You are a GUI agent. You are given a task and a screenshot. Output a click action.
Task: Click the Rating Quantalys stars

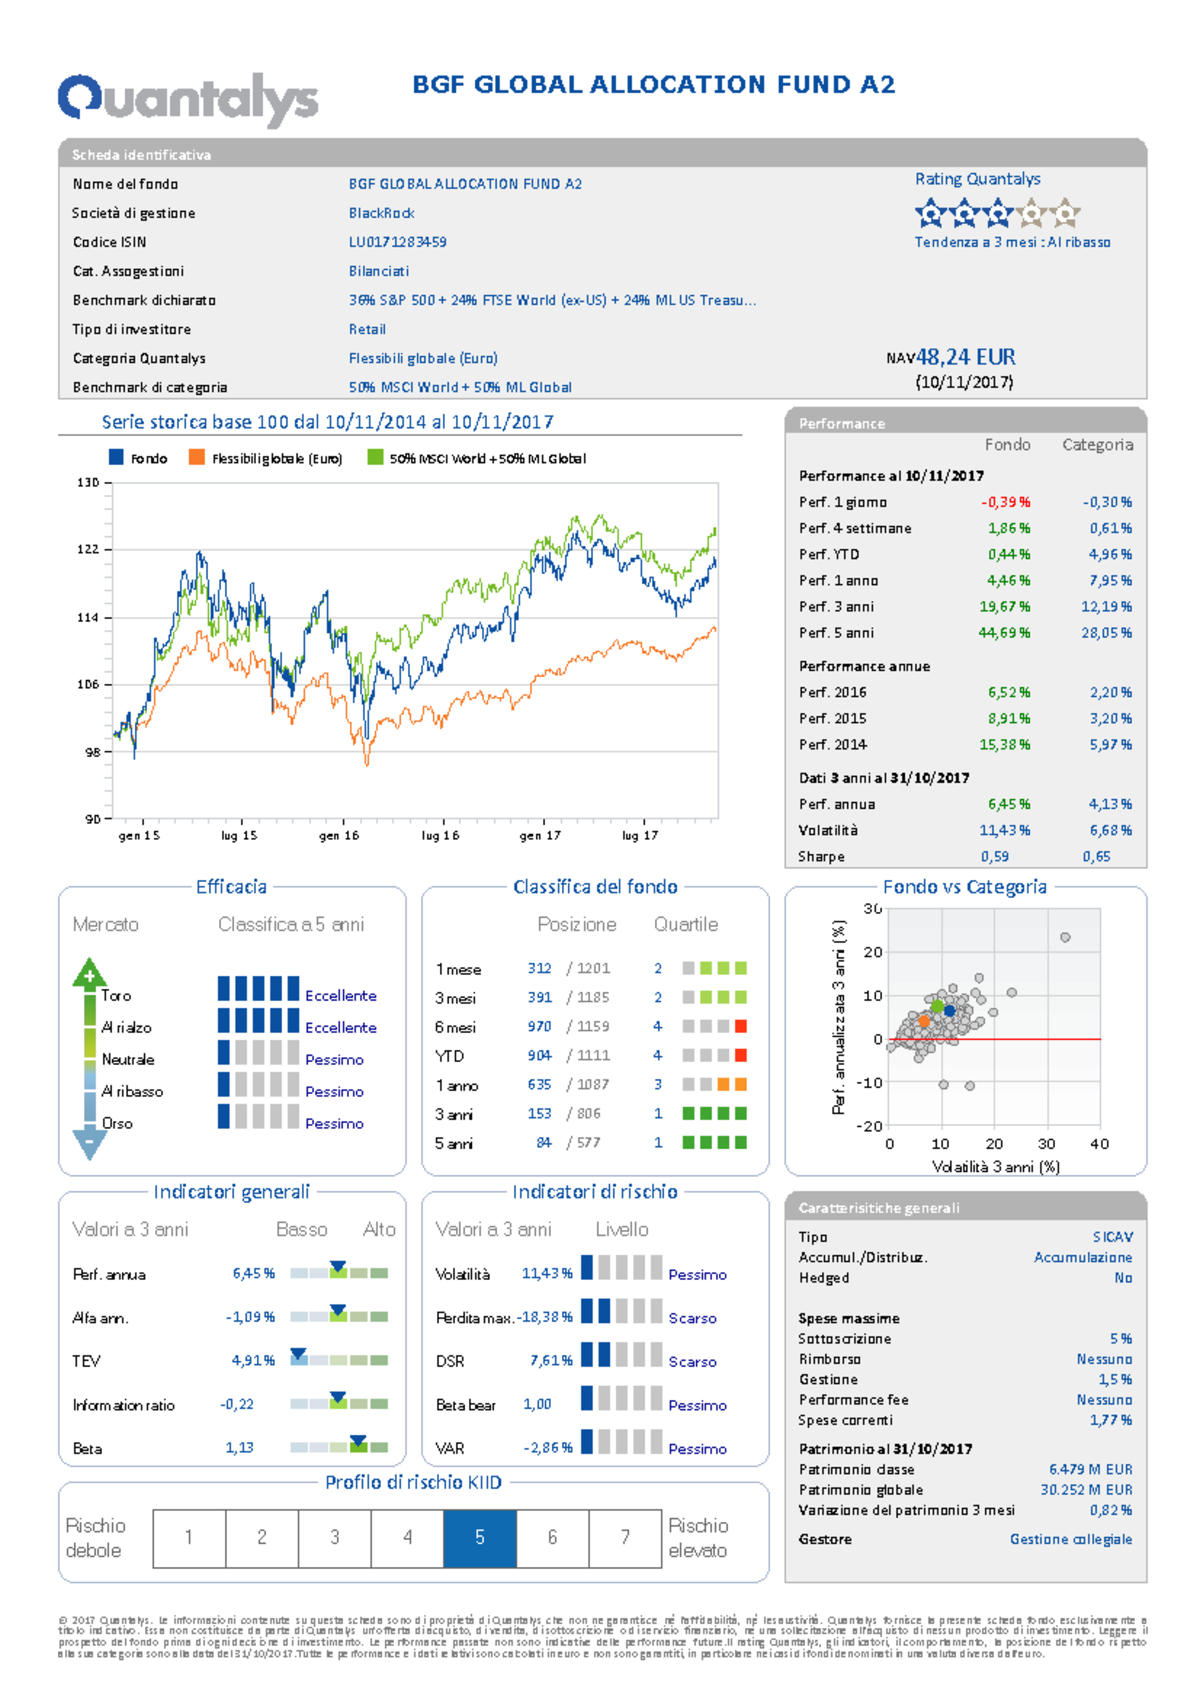997,212
